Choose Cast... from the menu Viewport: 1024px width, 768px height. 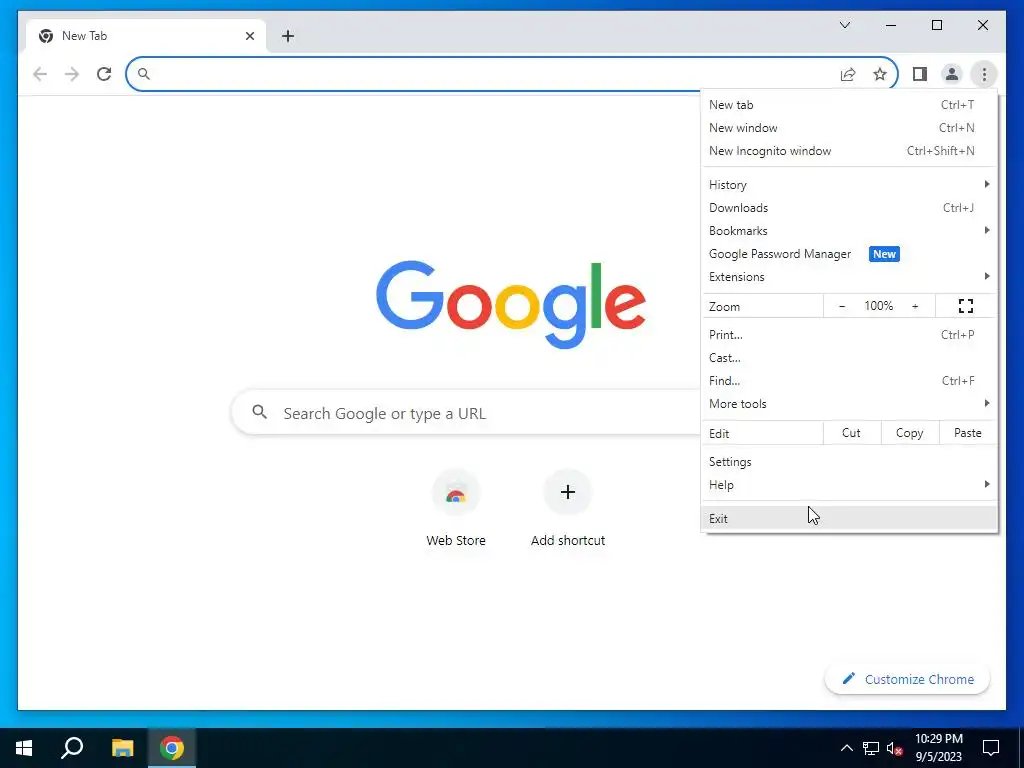pos(849,358)
